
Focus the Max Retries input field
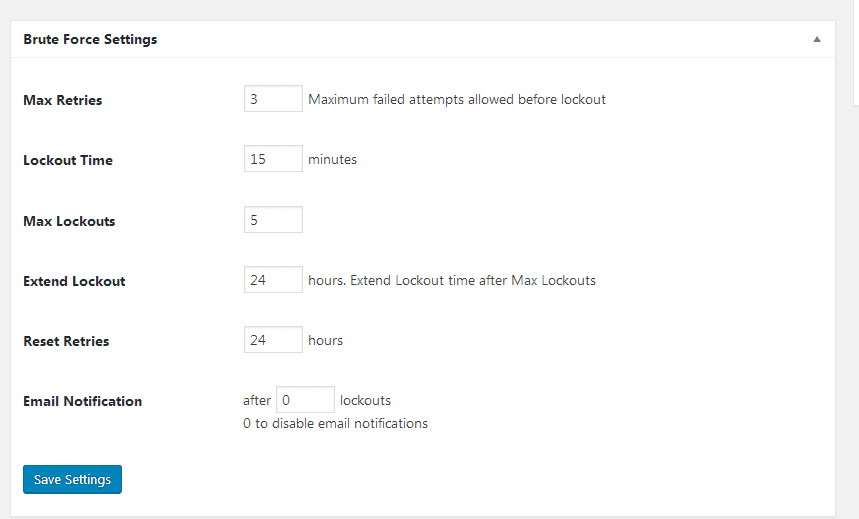pos(273,99)
